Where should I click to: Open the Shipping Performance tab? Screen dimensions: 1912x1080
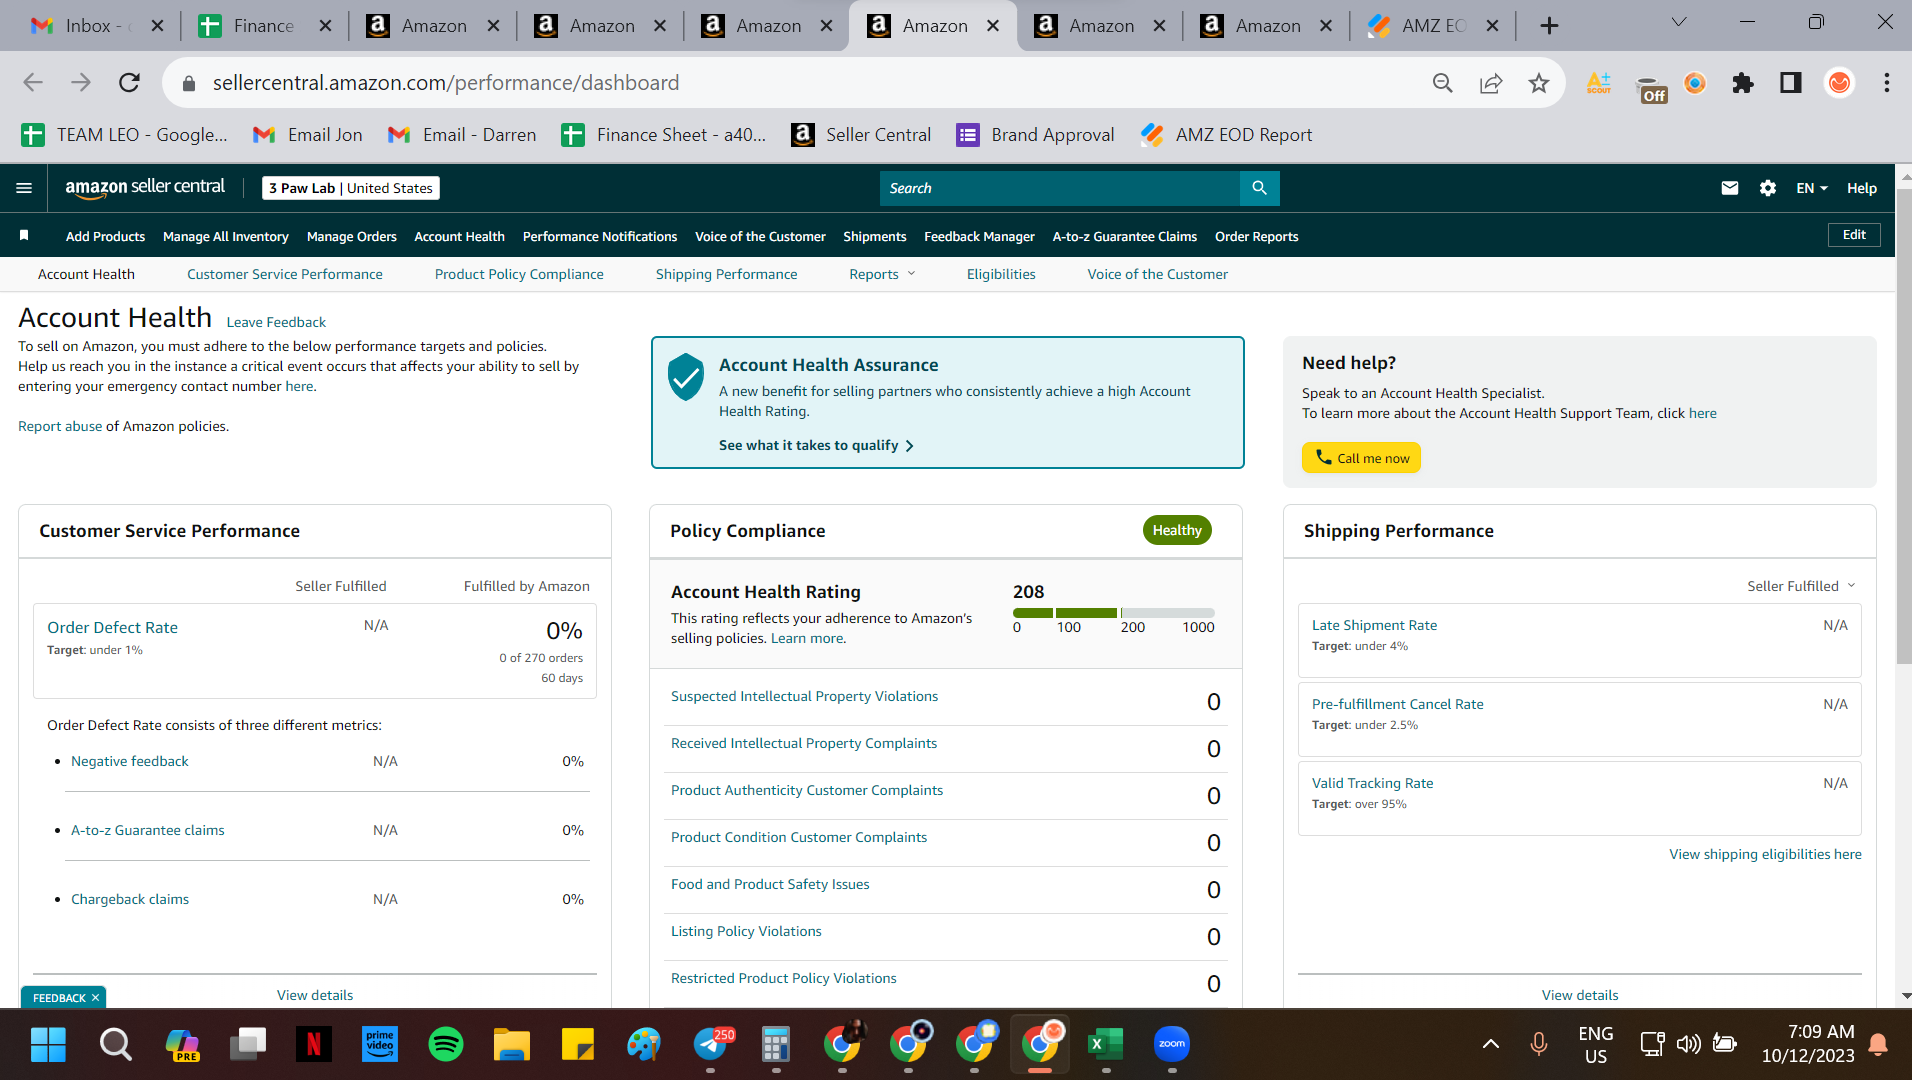[x=727, y=274]
